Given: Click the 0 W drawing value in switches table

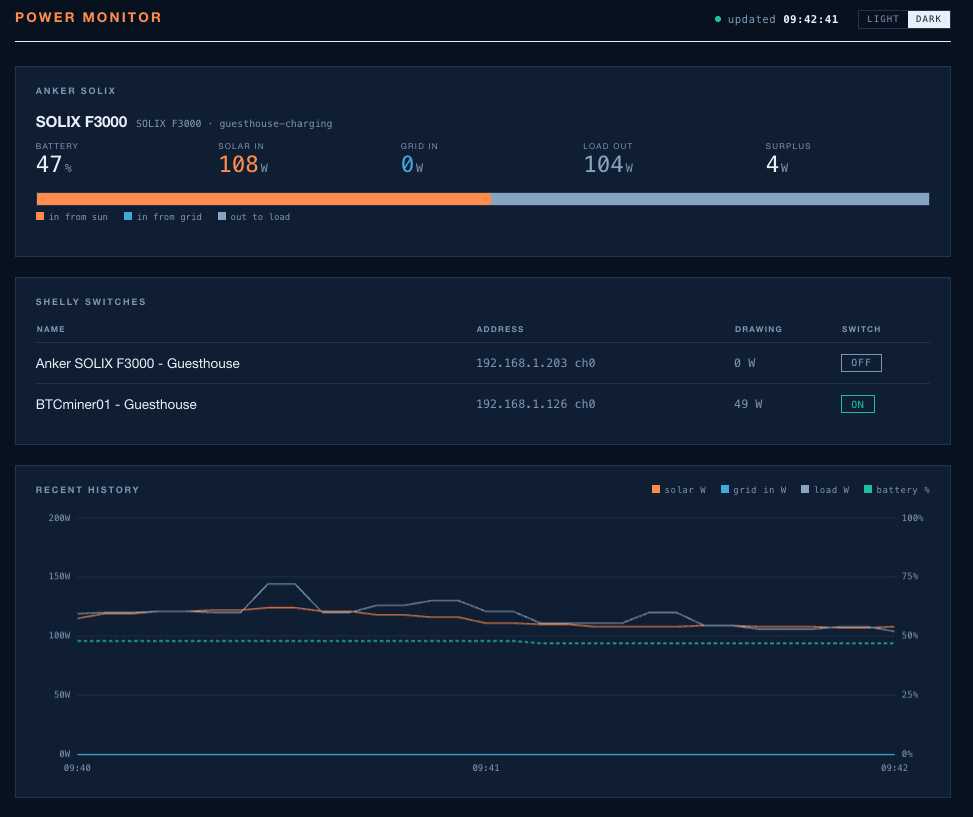Looking at the screenshot, I should (x=745, y=363).
